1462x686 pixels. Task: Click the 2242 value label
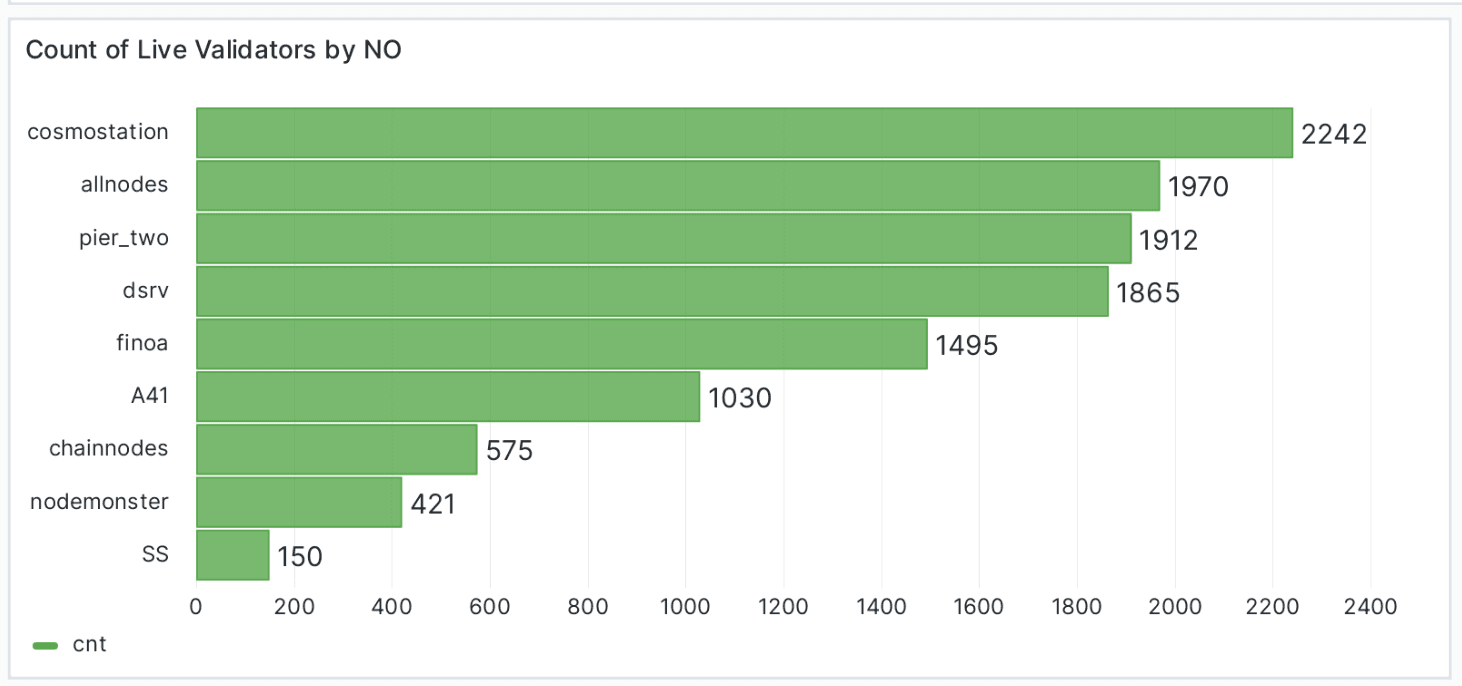pos(1334,134)
